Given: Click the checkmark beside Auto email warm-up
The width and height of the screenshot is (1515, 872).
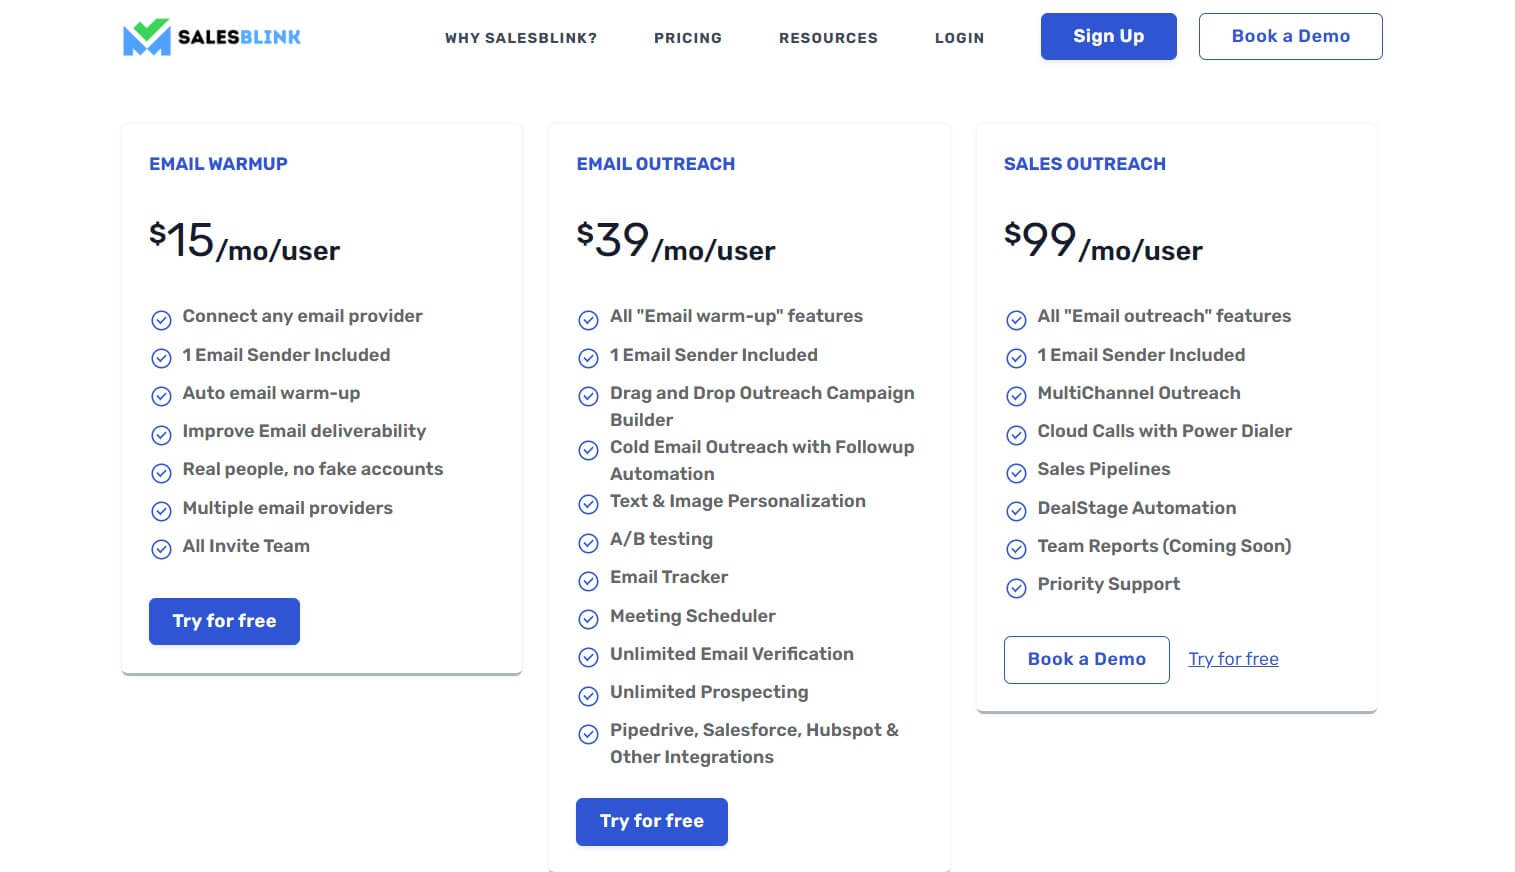Looking at the screenshot, I should tap(162, 396).
